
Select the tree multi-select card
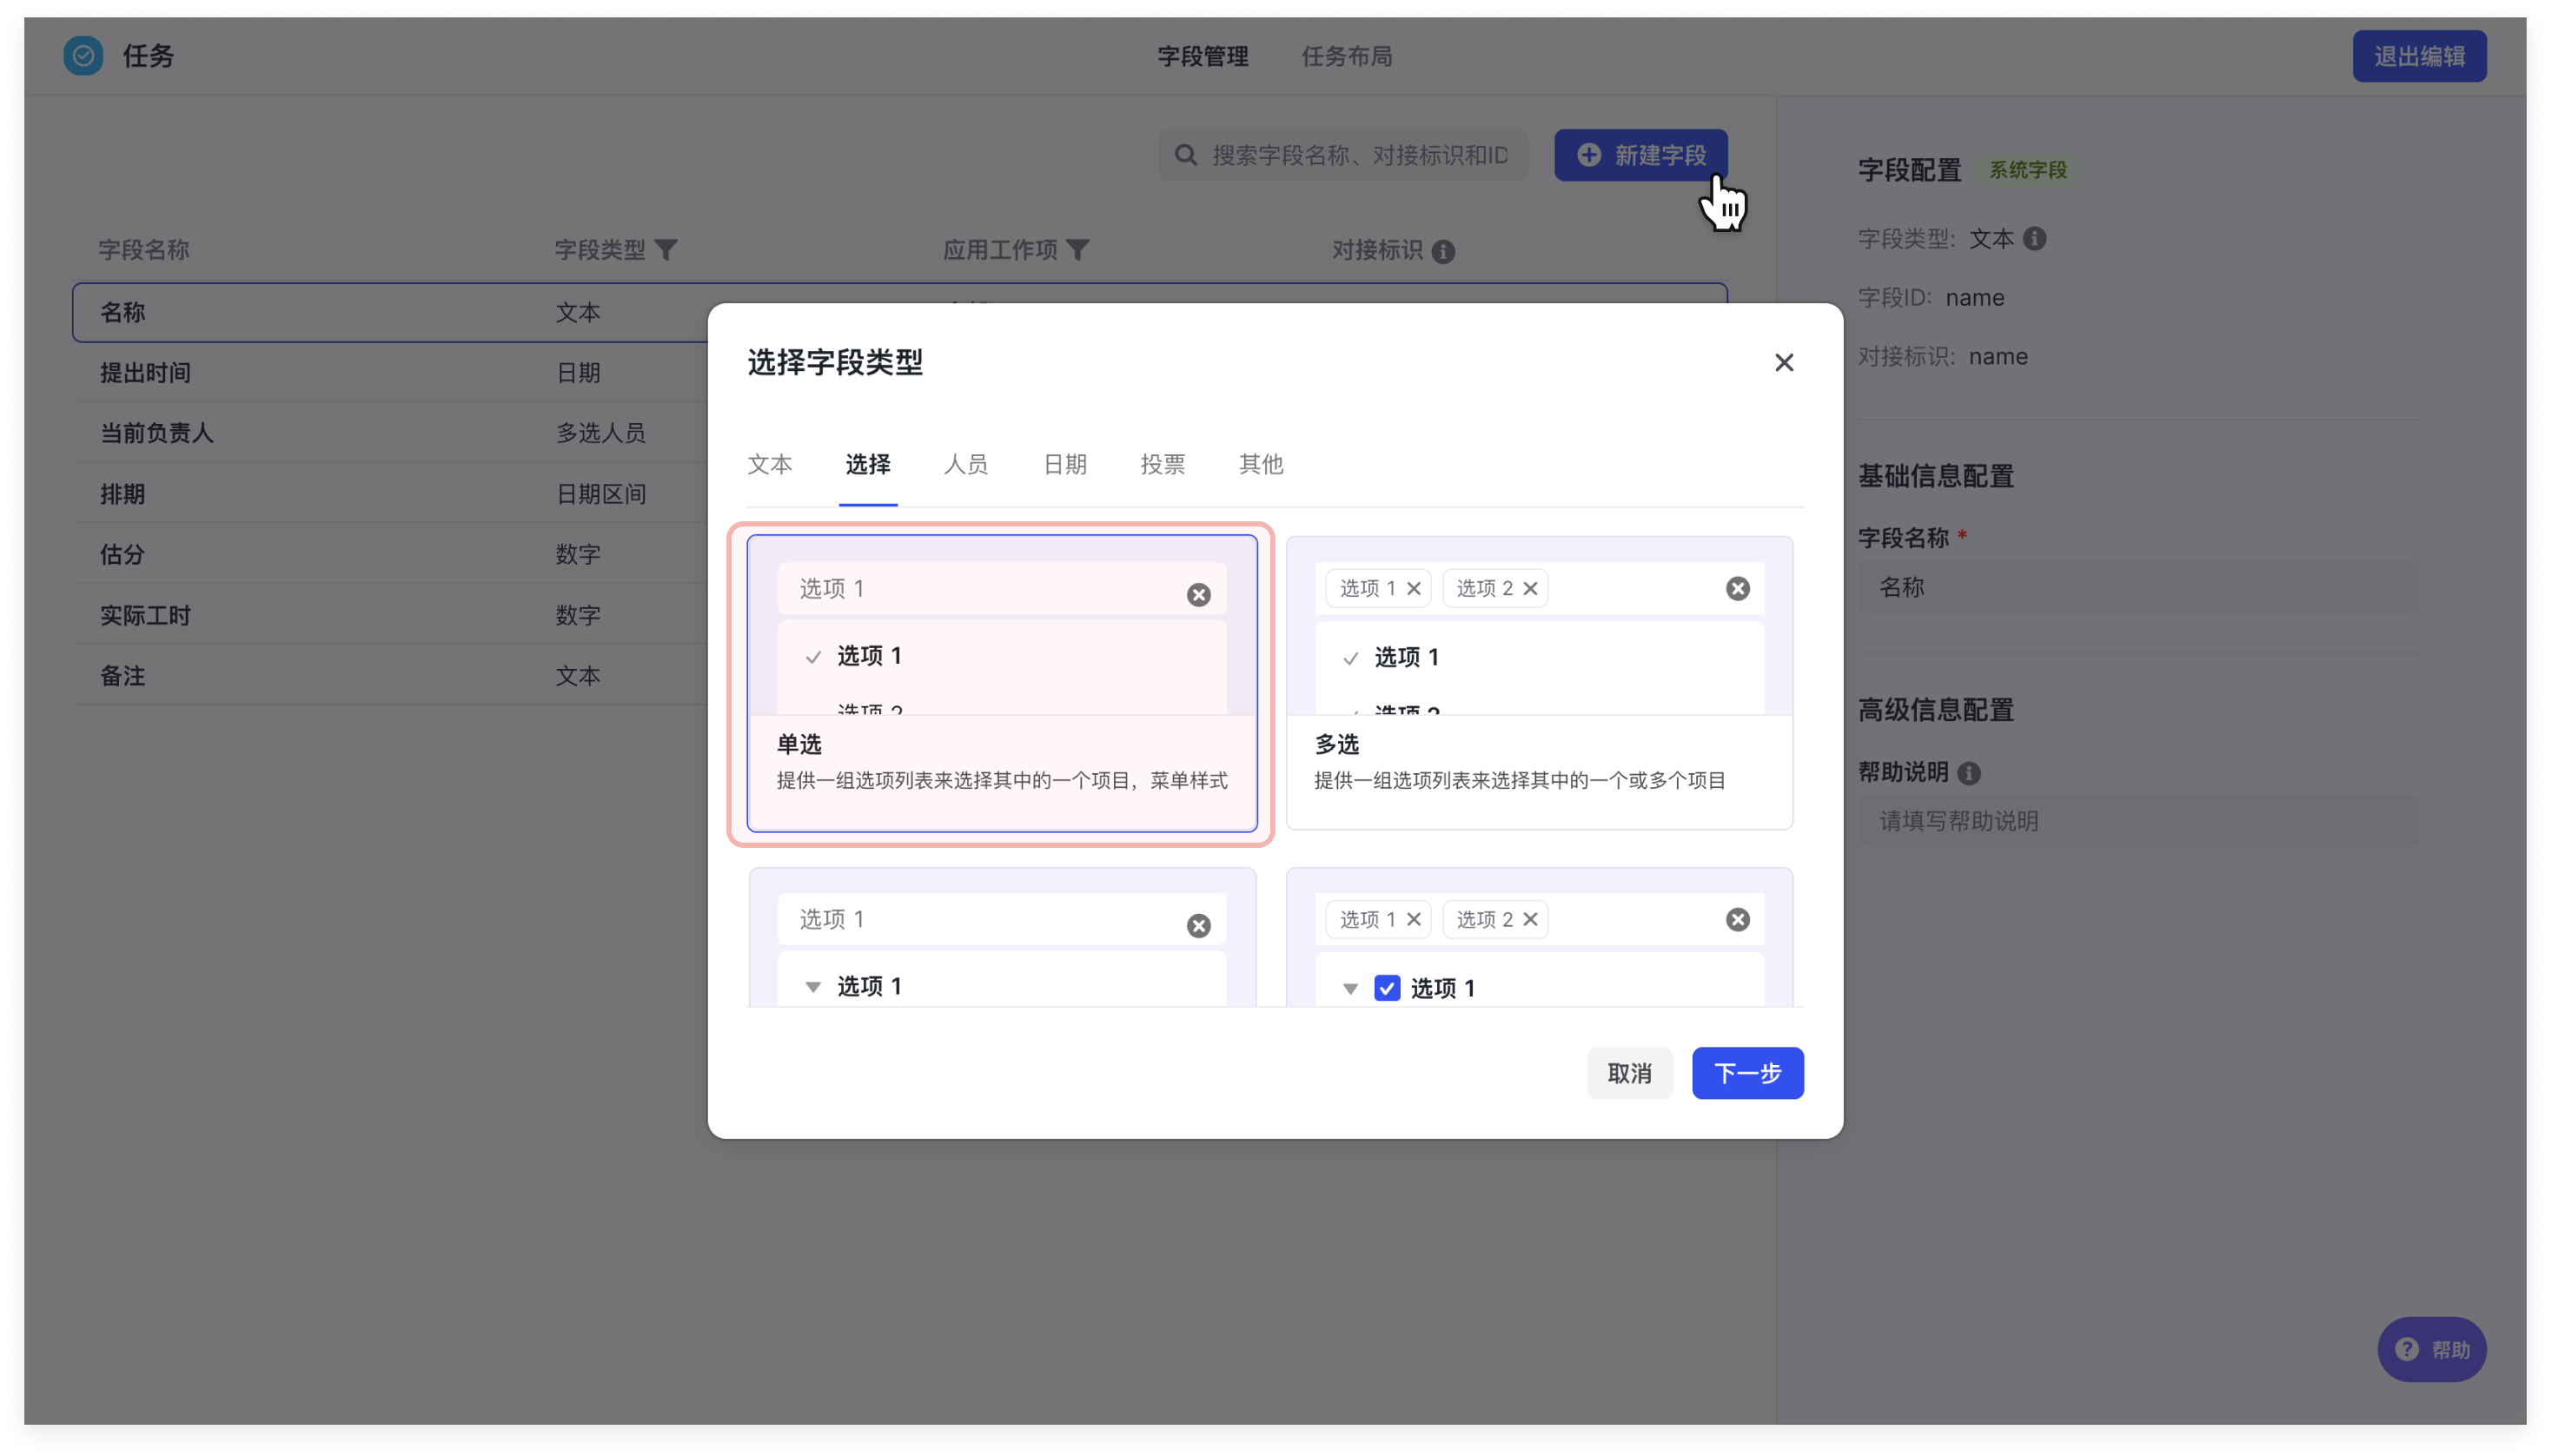tap(1538, 938)
